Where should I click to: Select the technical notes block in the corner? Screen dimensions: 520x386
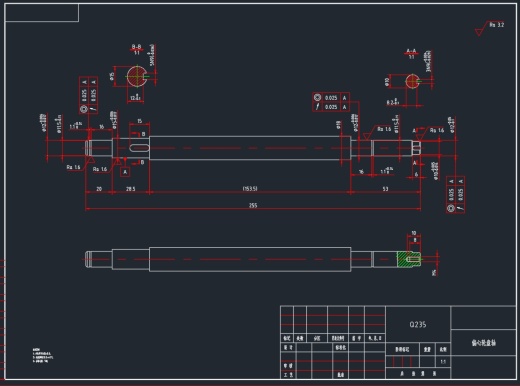(43, 355)
